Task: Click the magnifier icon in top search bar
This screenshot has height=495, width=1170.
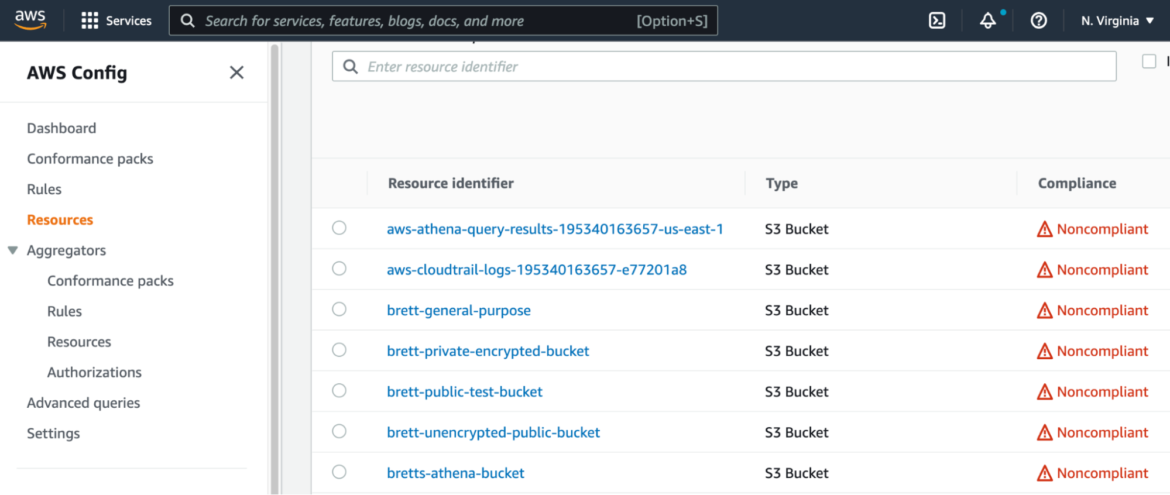Action: pos(189,21)
